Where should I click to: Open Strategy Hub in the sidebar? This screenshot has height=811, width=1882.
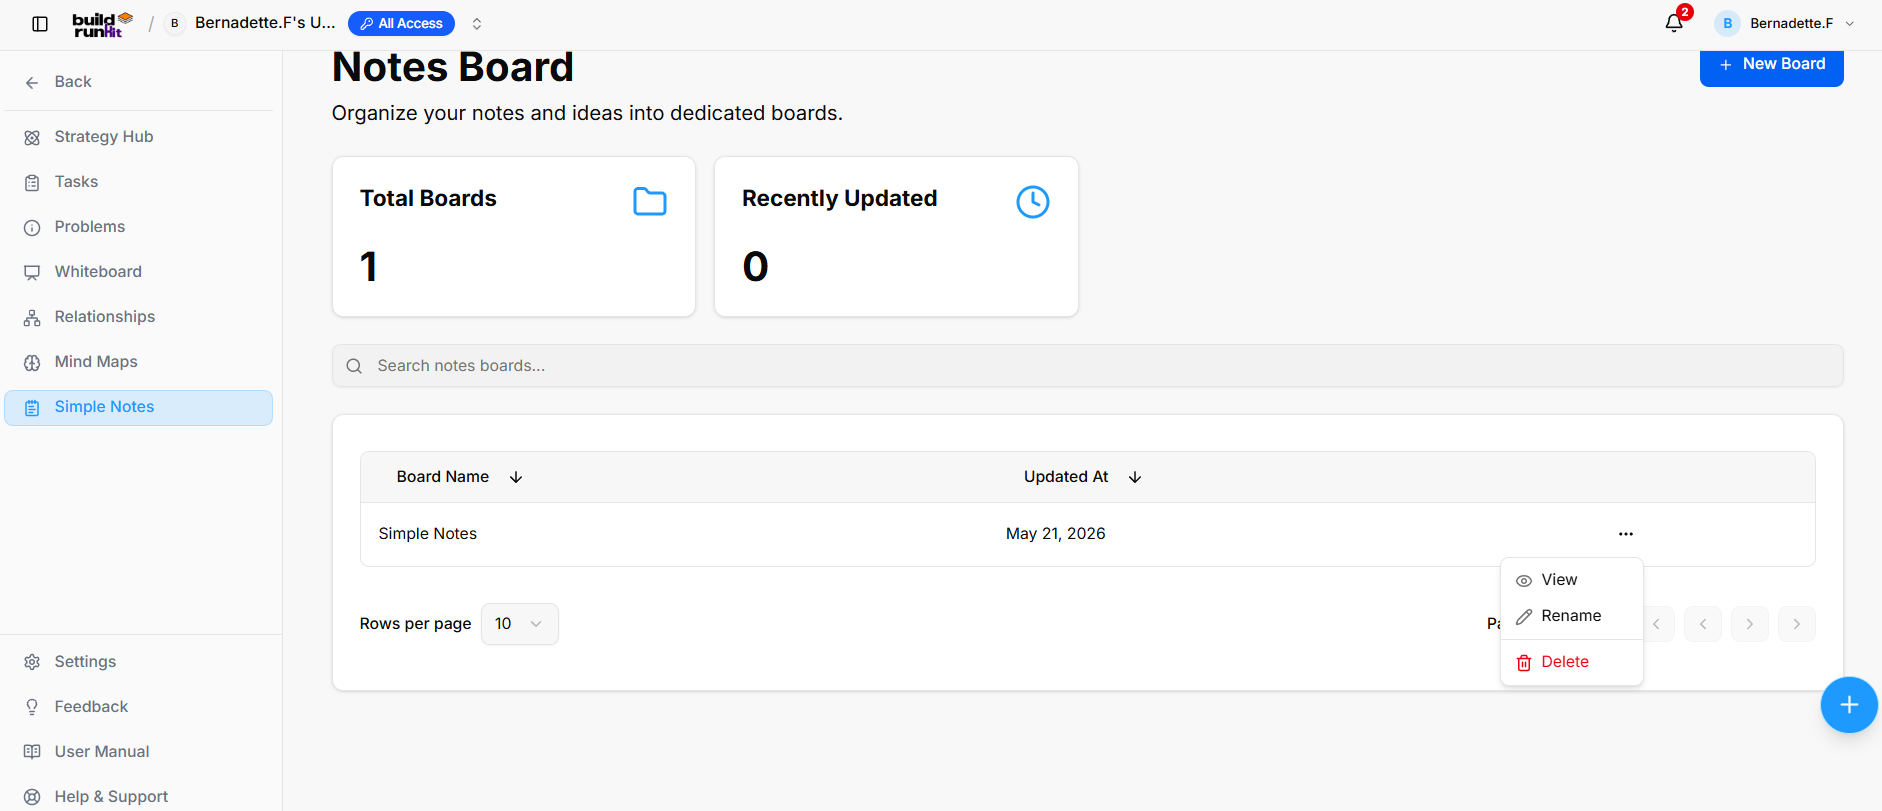(x=138, y=137)
